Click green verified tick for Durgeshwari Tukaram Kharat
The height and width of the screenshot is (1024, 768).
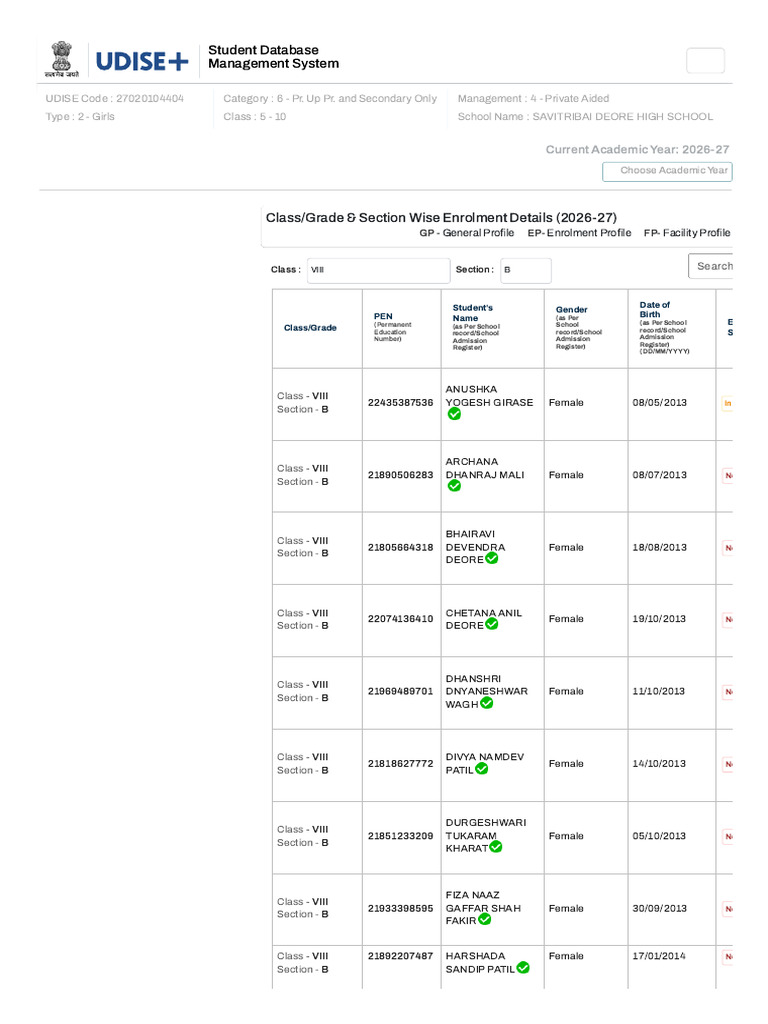496,846
